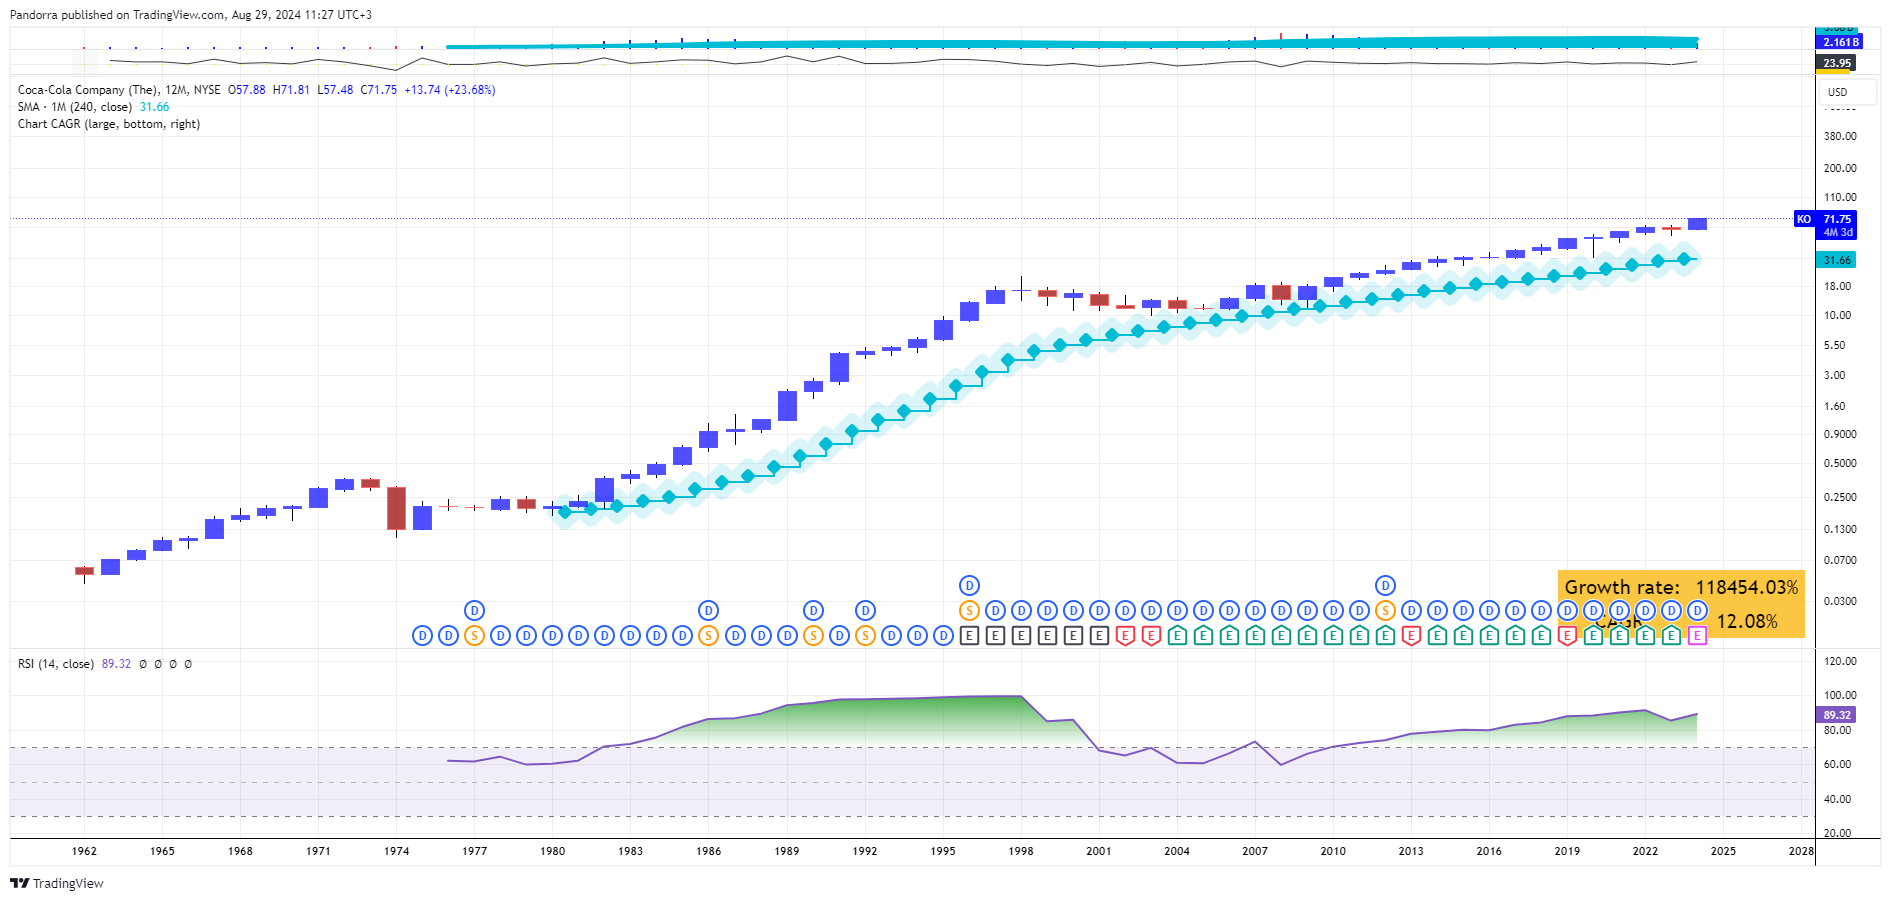Select the SMA 1M (240, close) indicator legend
The height and width of the screenshot is (901, 1891).
tap(75, 107)
